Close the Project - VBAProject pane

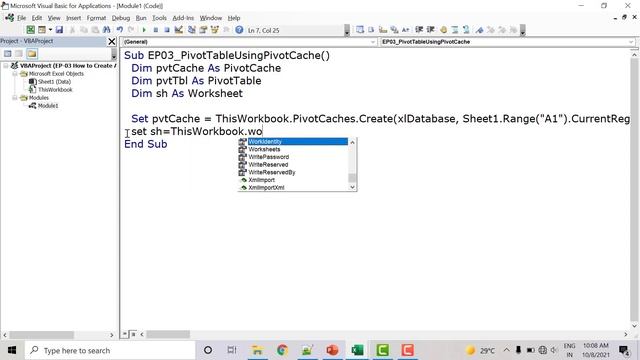[112, 42]
